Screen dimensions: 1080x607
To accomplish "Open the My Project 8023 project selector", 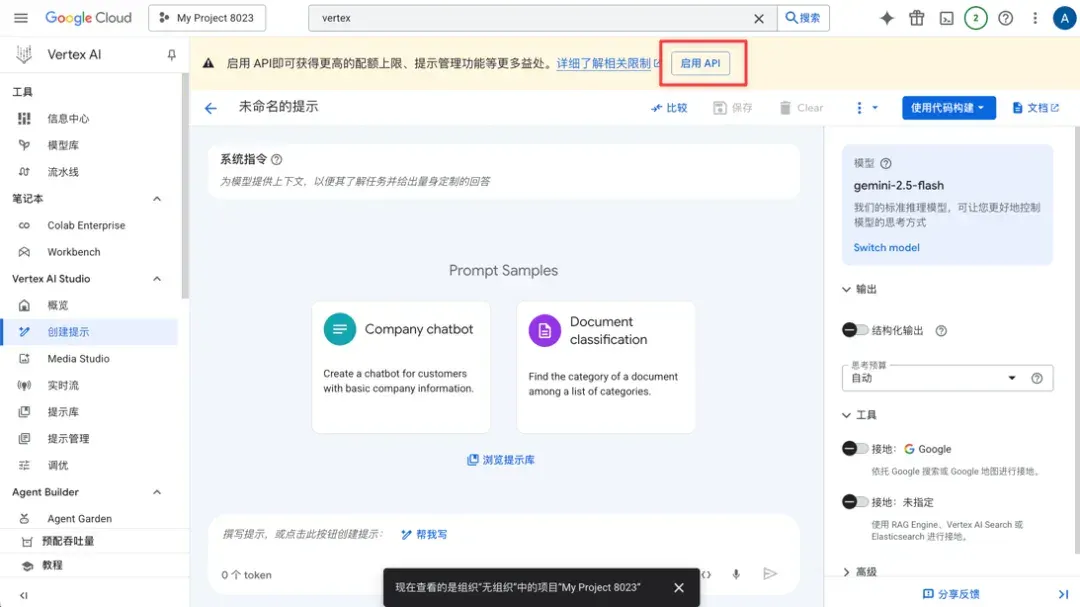I will 207,18.
